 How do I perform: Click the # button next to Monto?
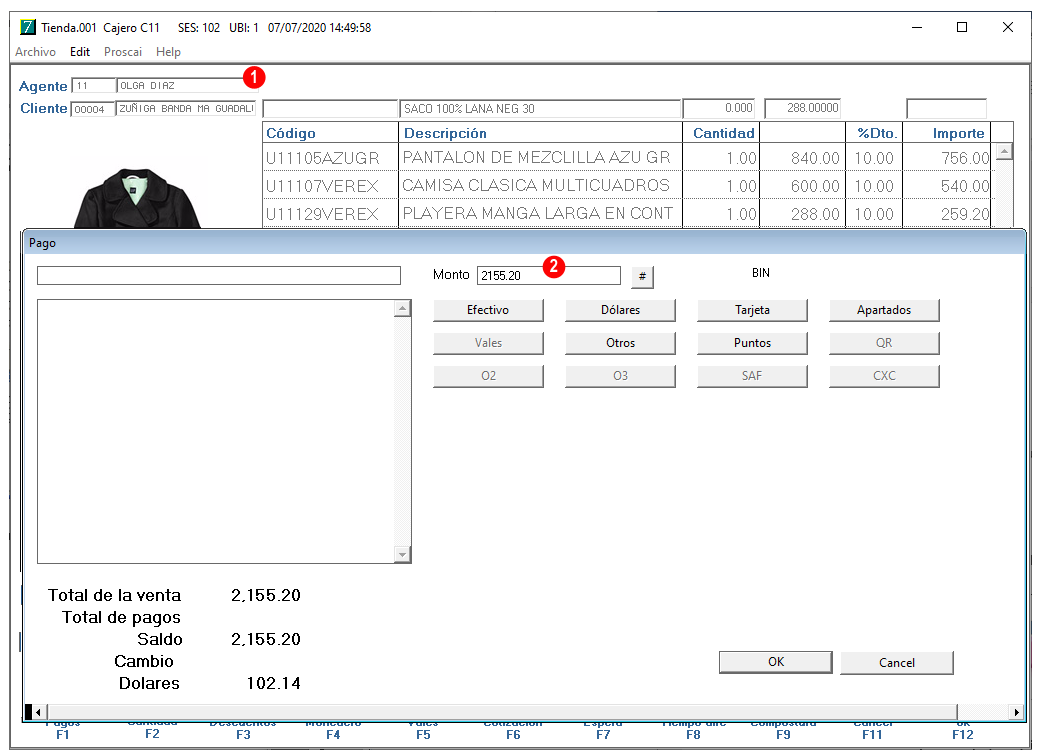pyautogui.click(x=642, y=276)
